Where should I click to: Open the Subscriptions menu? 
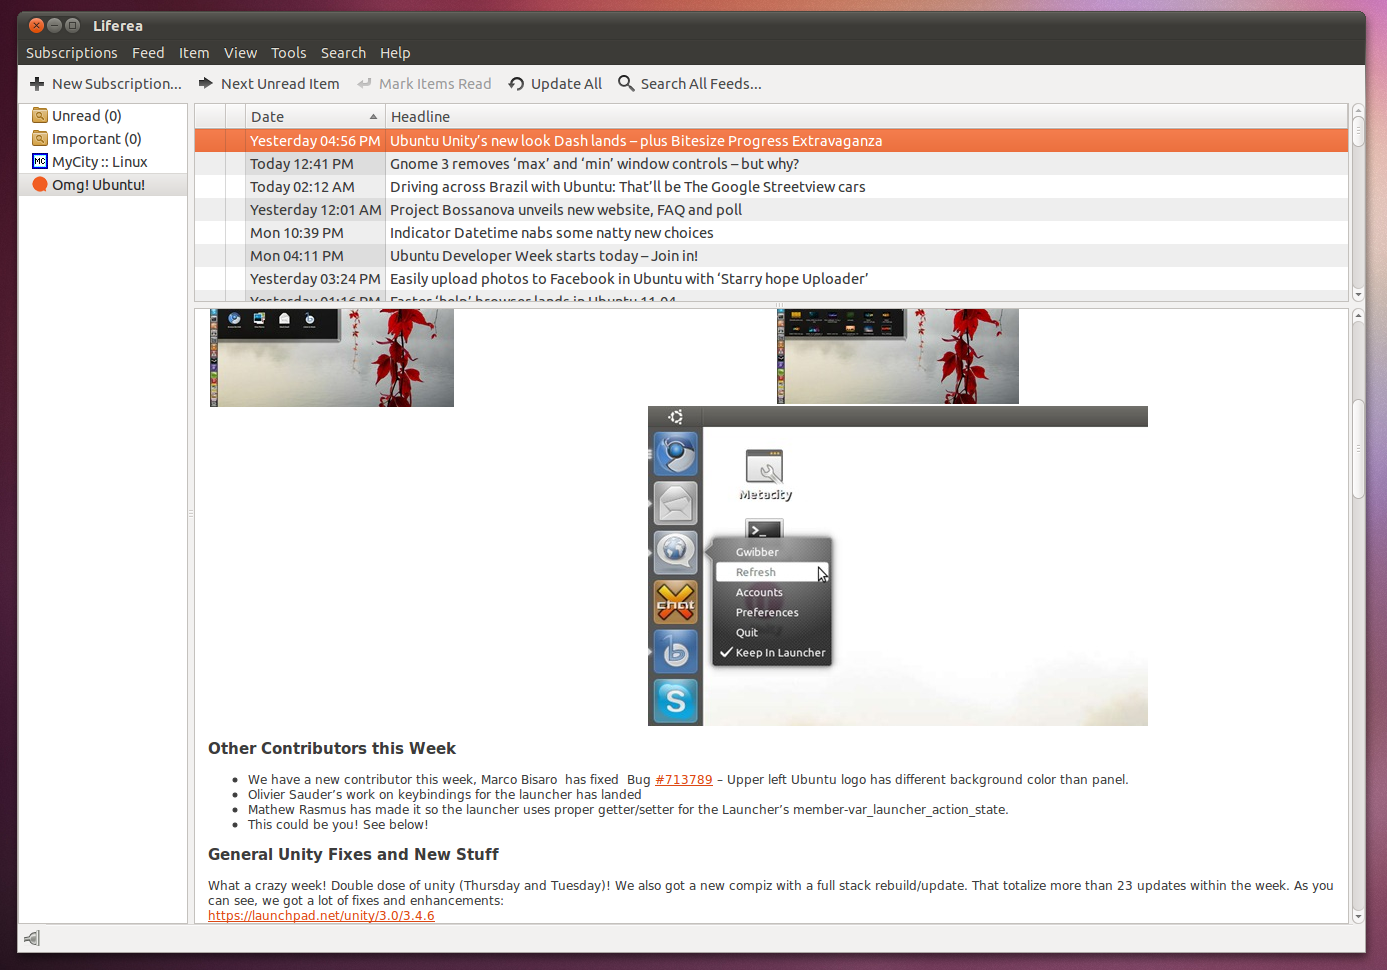pyautogui.click(x=72, y=53)
